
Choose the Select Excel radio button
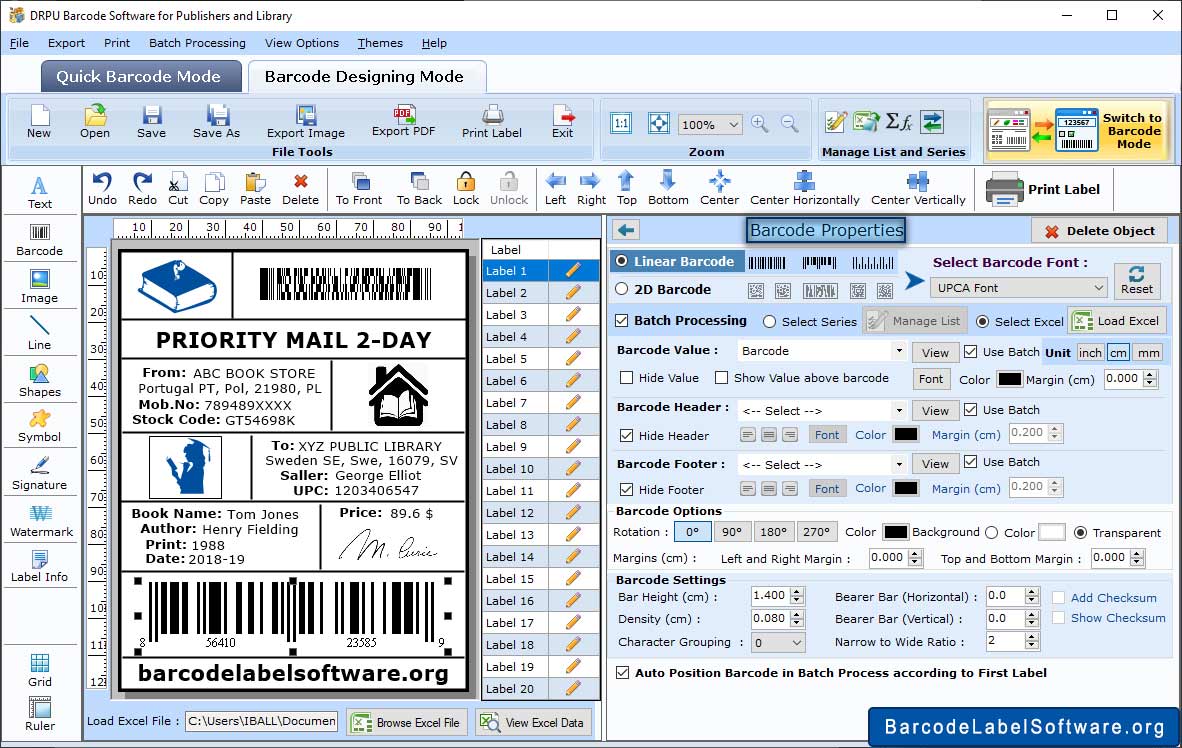(982, 322)
